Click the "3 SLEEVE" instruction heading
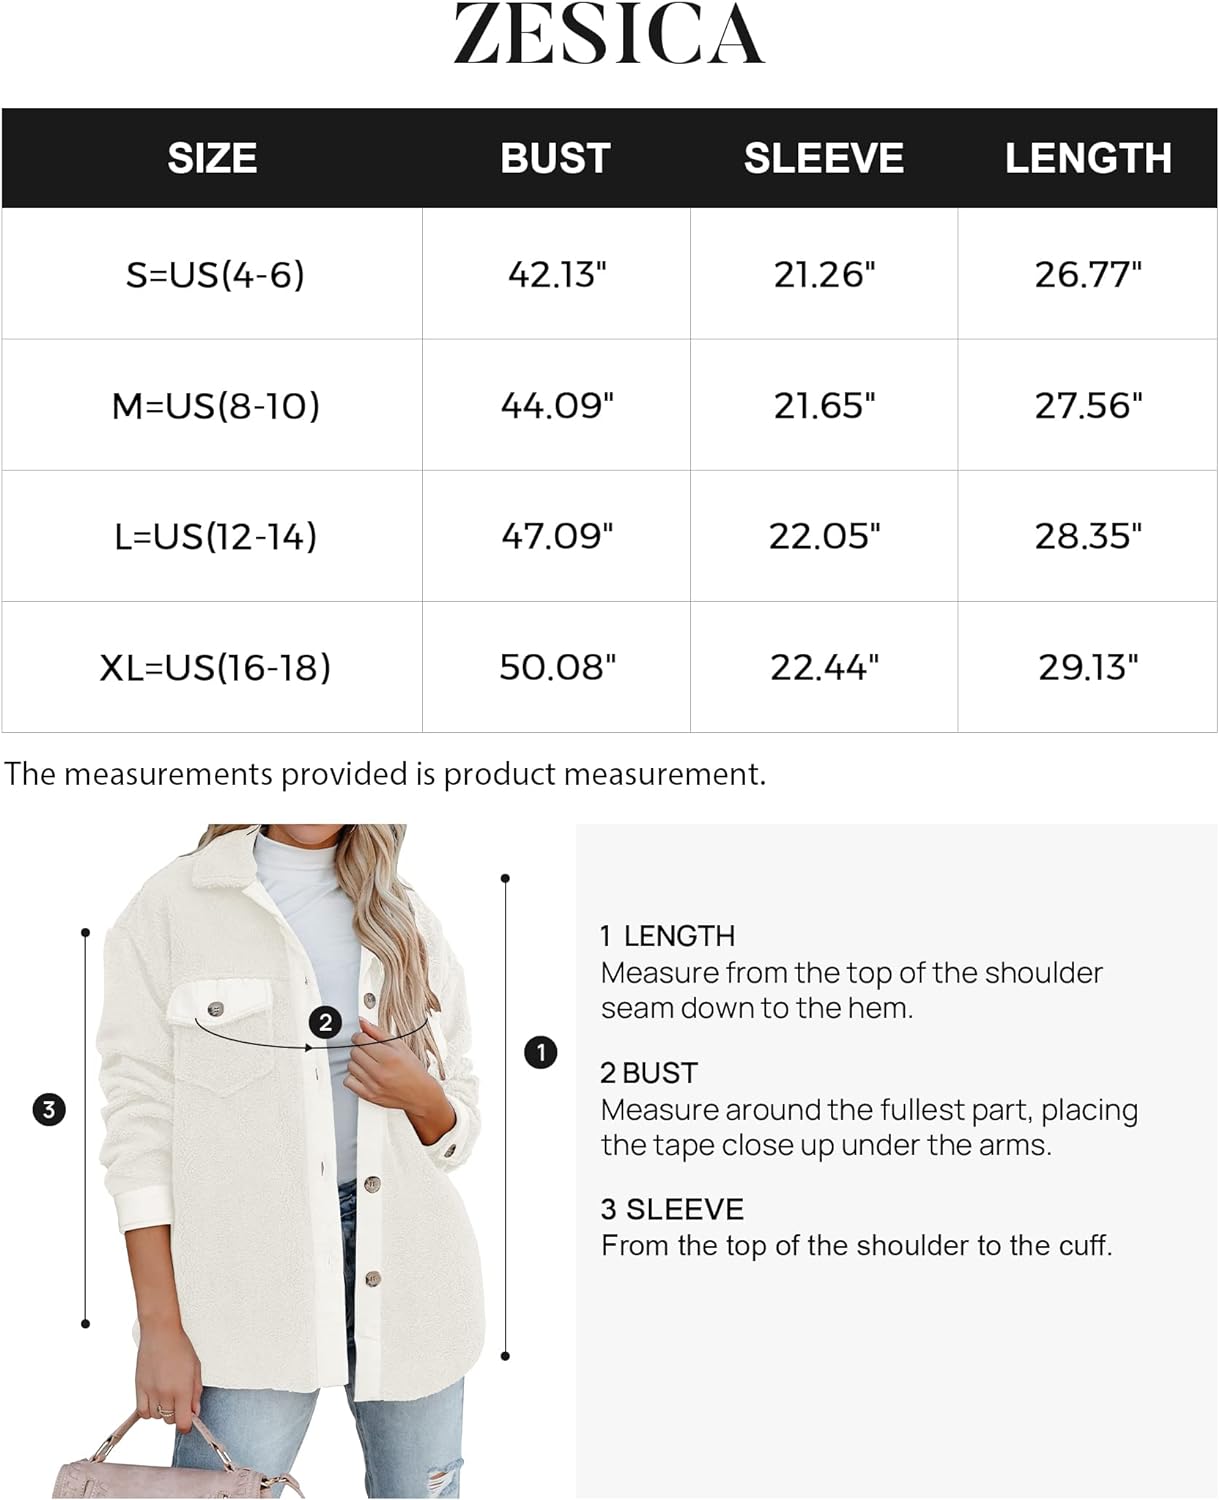Viewport: 1219px width, 1500px height. (x=672, y=1209)
